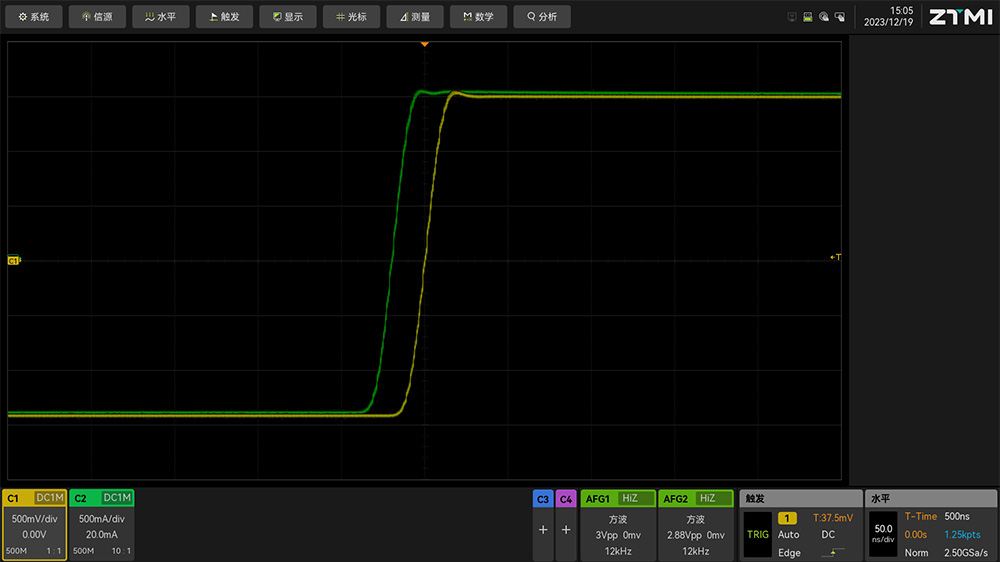Open the 测量 (Measure) menu

click(415, 17)
